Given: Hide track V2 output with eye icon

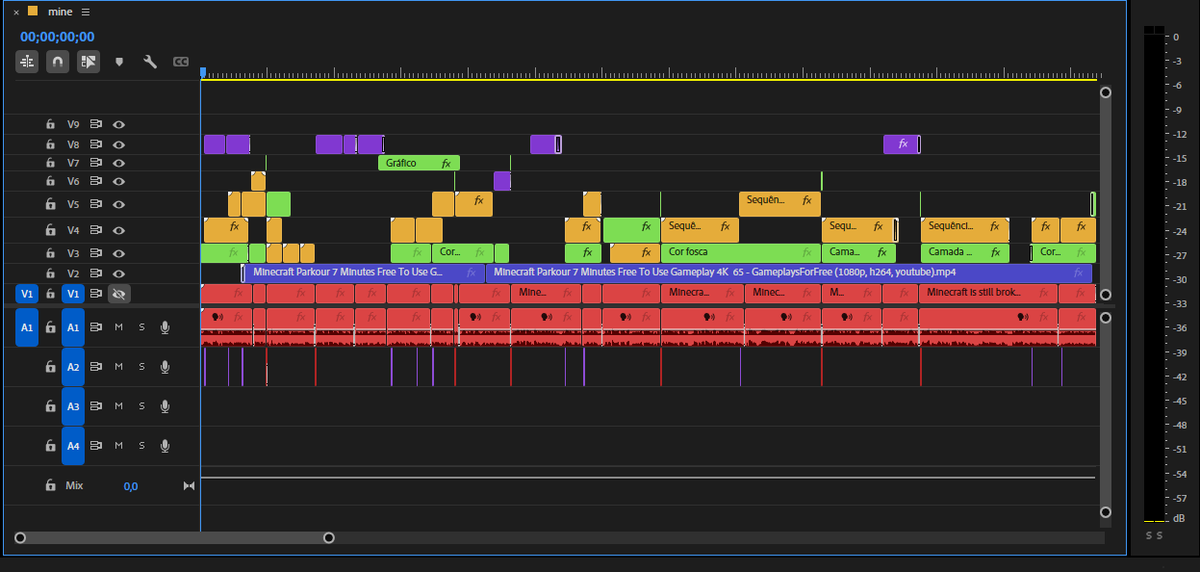Looking at the screenshot, I should [x=119, y=273].
